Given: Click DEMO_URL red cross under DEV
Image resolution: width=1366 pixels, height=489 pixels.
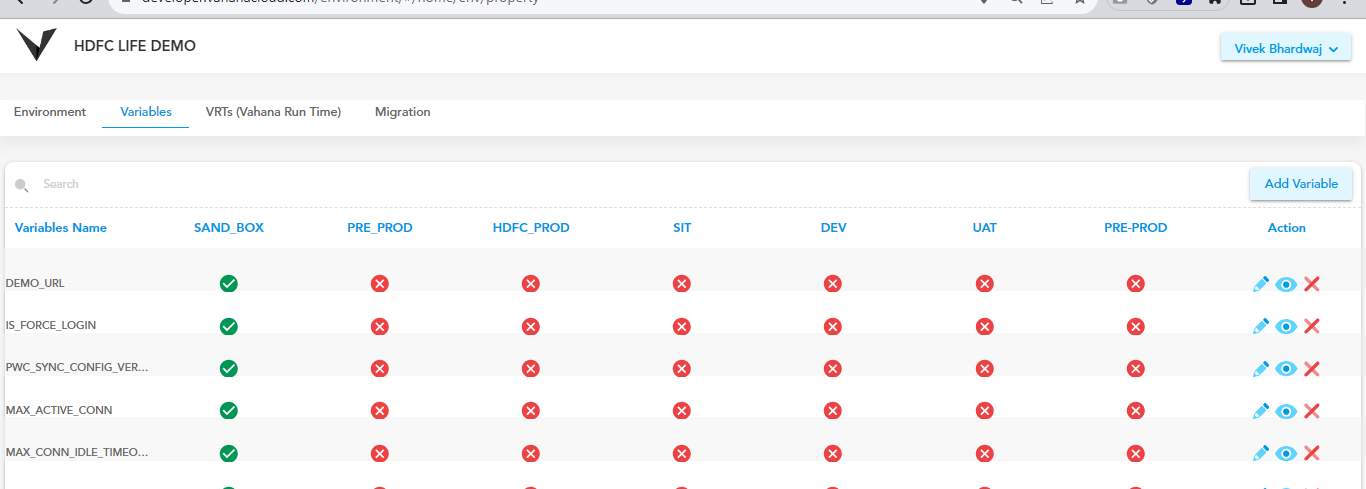Looking at the screenshot, I should click(x=833, y=284).
